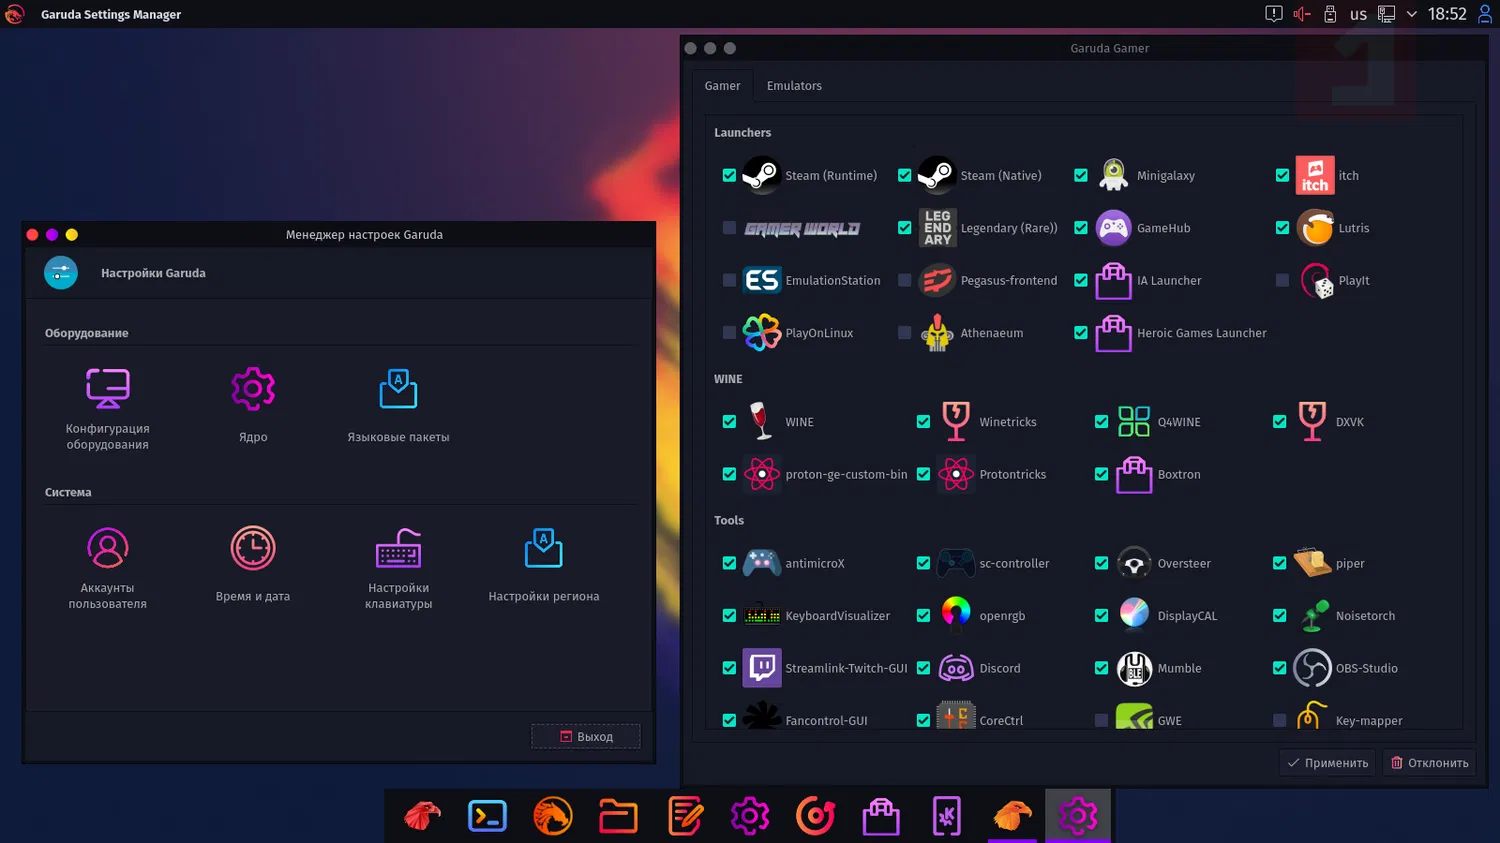The image size is (1500, 843).
Task: Uncheck the Steam (Native) checkbox
Action: tap(905, 175)
